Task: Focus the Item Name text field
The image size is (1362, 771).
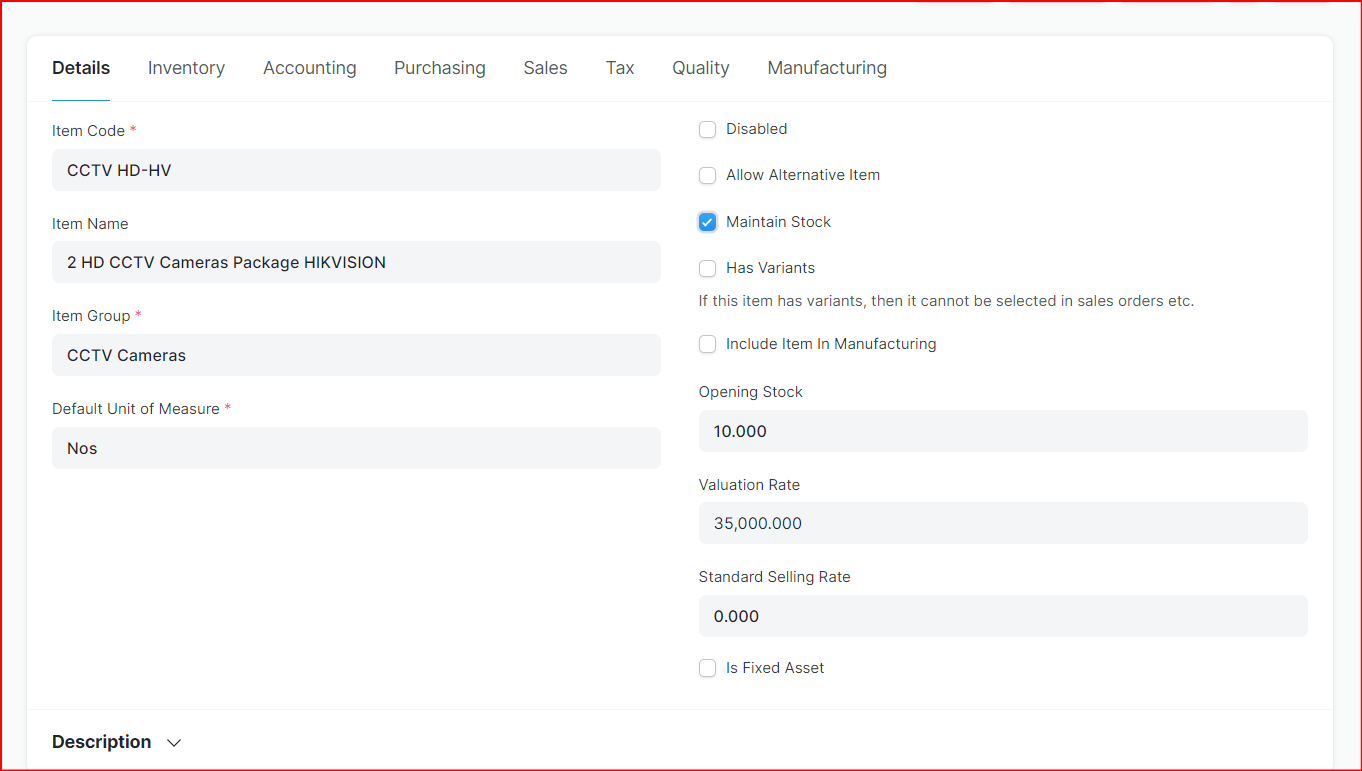Action: [x=356, y=262]
